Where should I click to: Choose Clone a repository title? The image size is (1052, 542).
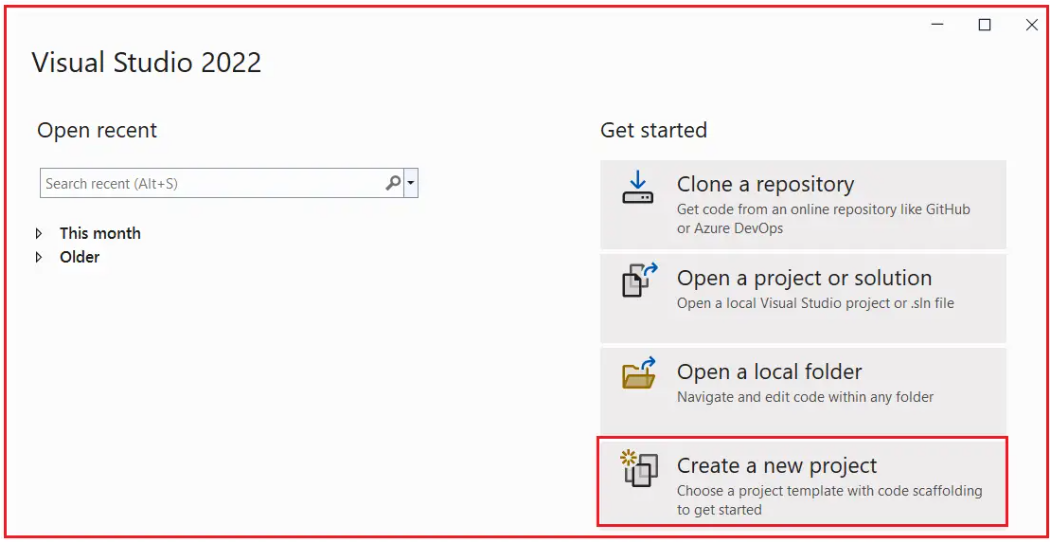[766, 184]
